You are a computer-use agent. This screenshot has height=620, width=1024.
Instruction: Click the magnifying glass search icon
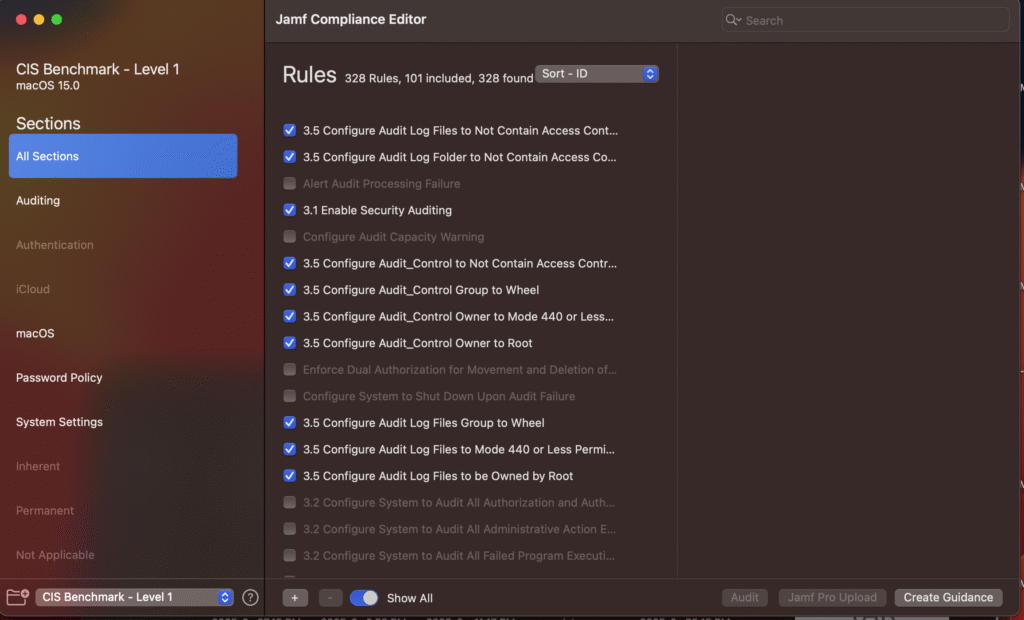click(x=734, y=20)
